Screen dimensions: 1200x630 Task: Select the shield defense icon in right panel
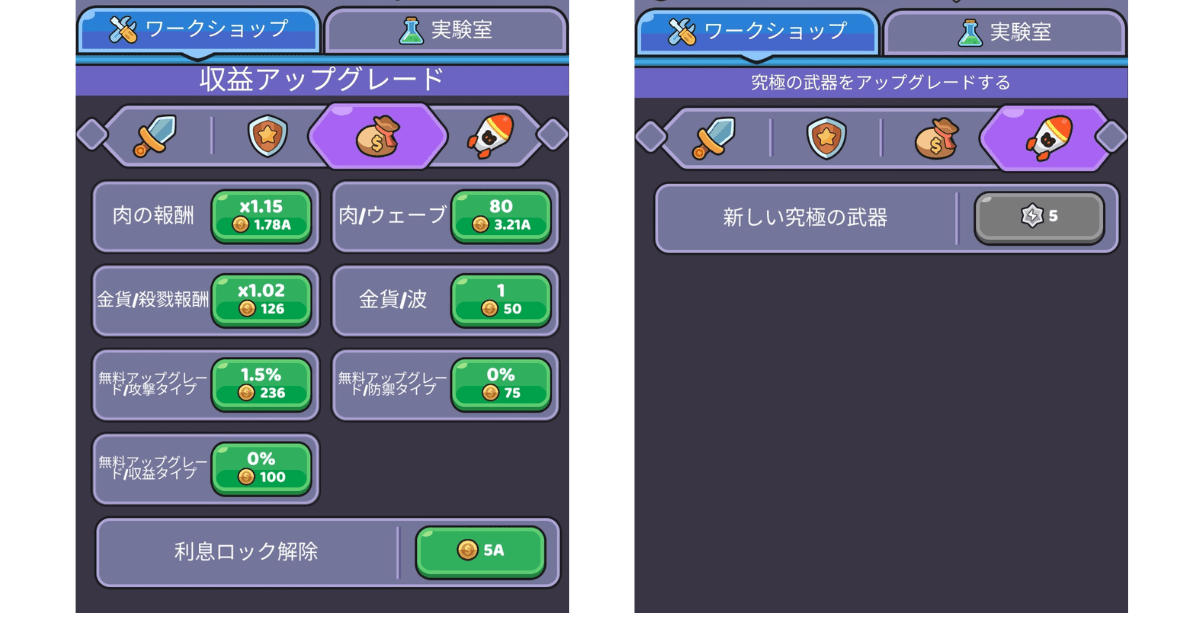coord(827,138)
